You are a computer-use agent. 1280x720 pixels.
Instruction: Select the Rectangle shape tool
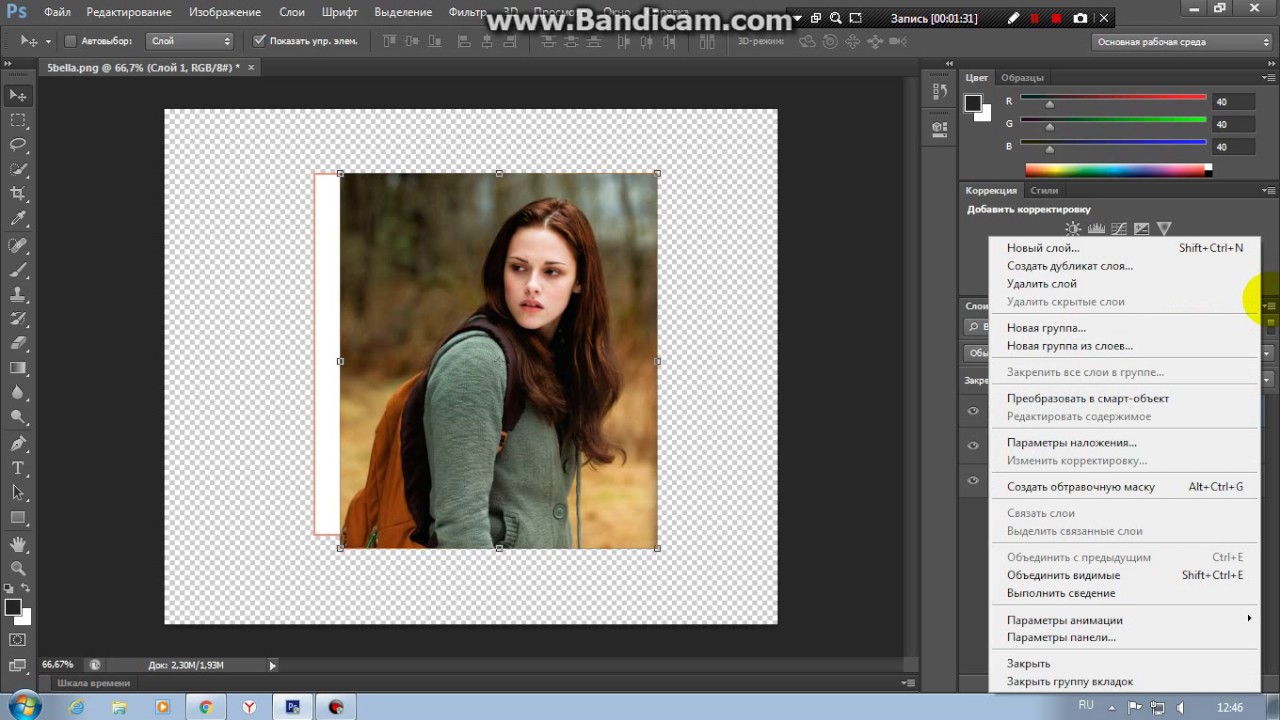tap(18, 518)
